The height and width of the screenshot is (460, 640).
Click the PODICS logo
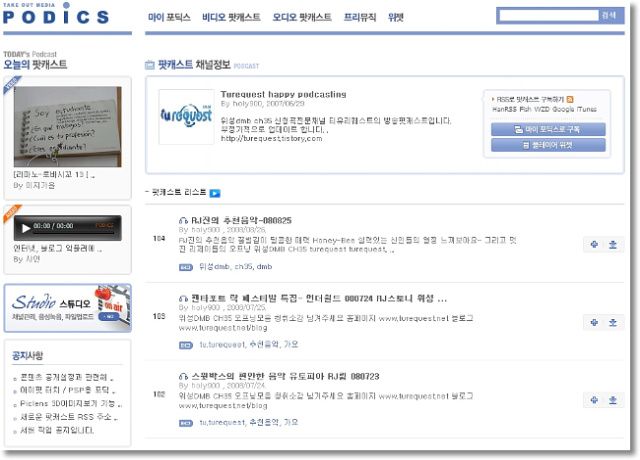click(x=56, y=14)
